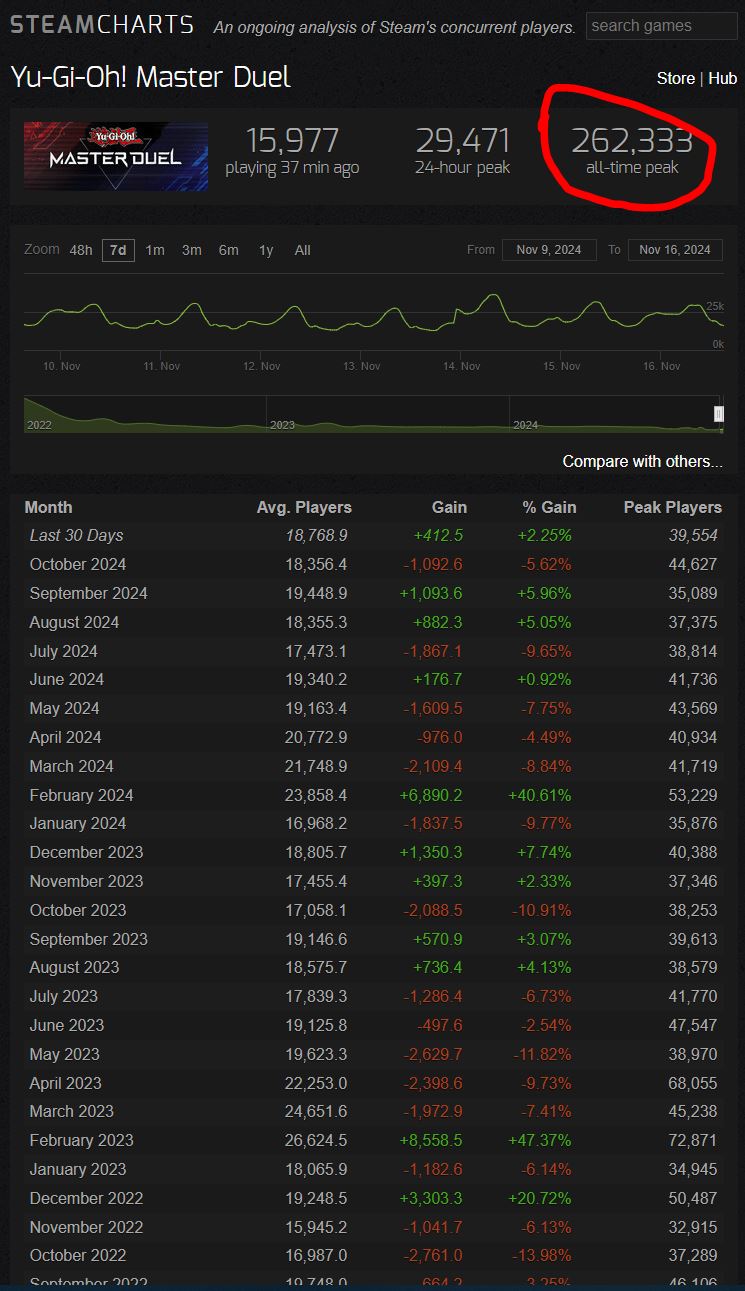This screenshot has width=745, height=1291.
Task: Click the Peak Players column header
Action: pyautogui.click(x=672, y=507)
